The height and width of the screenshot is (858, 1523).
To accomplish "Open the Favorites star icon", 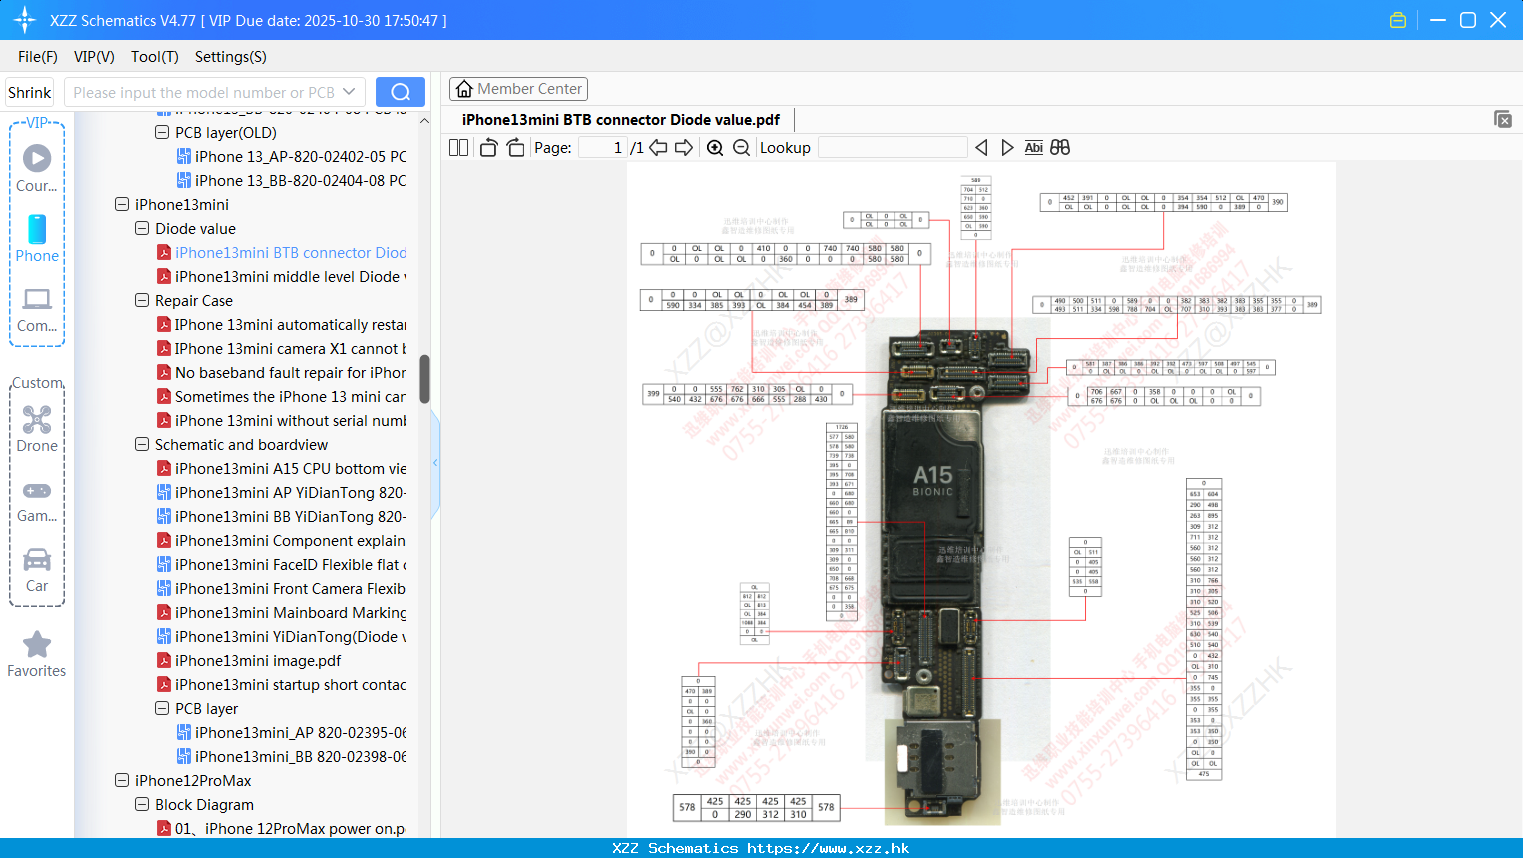I will 37,655.
